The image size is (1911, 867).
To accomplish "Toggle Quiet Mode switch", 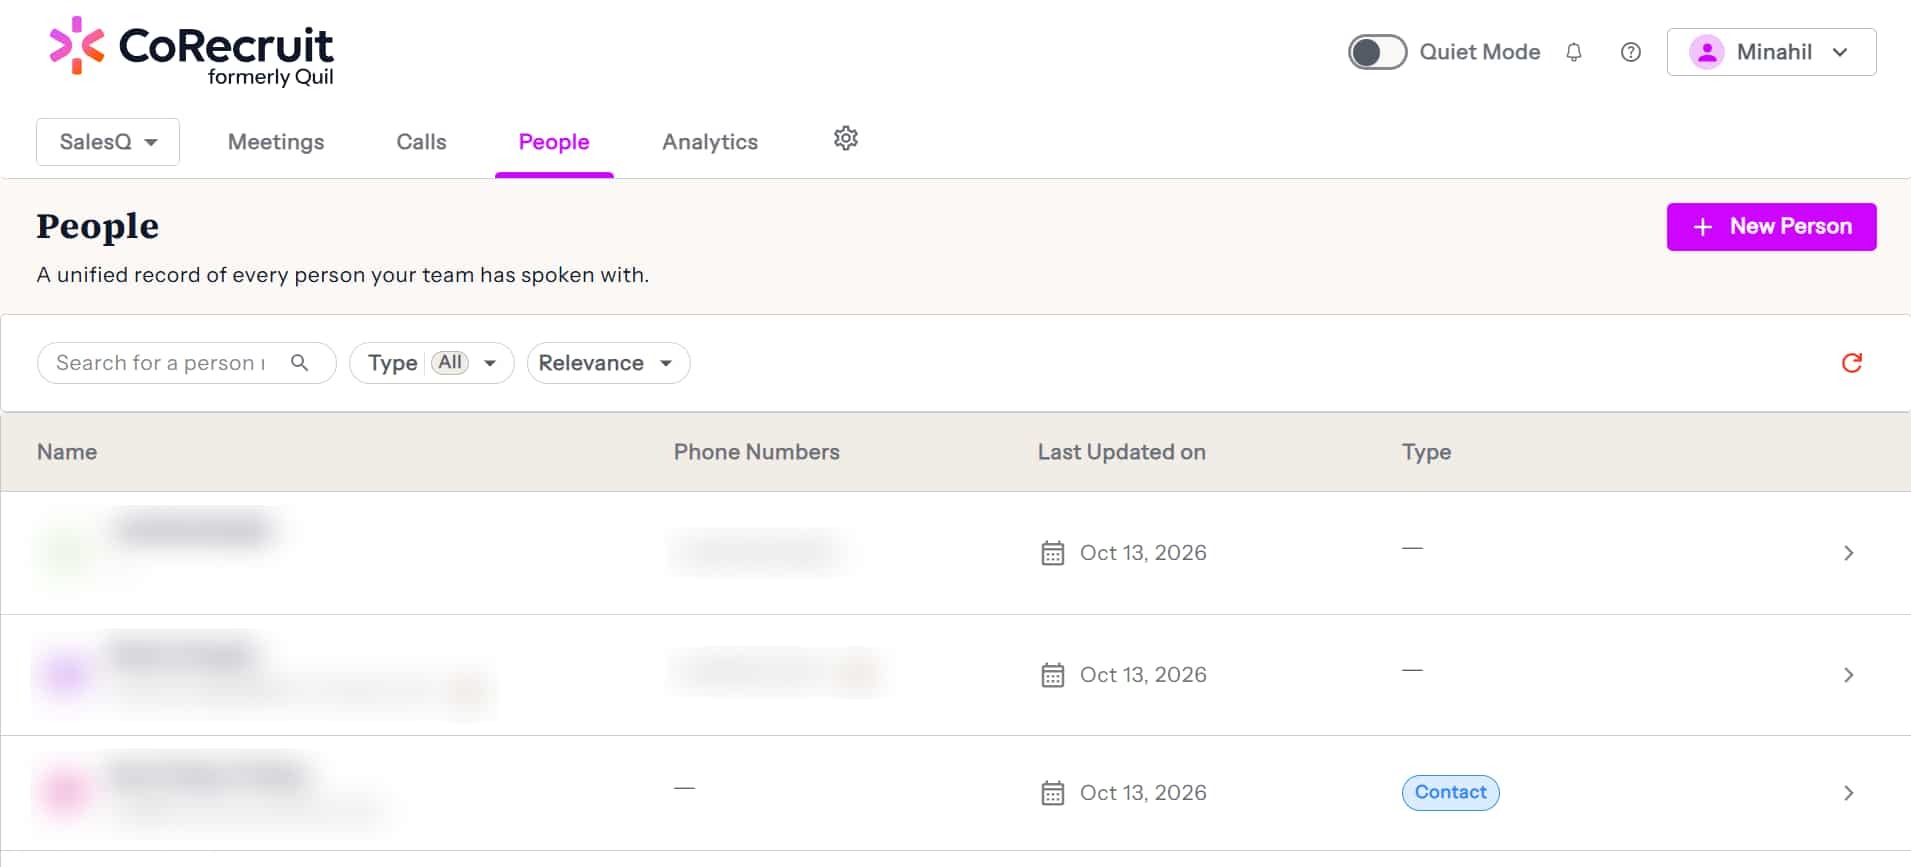I will [x=1377, y=52].
